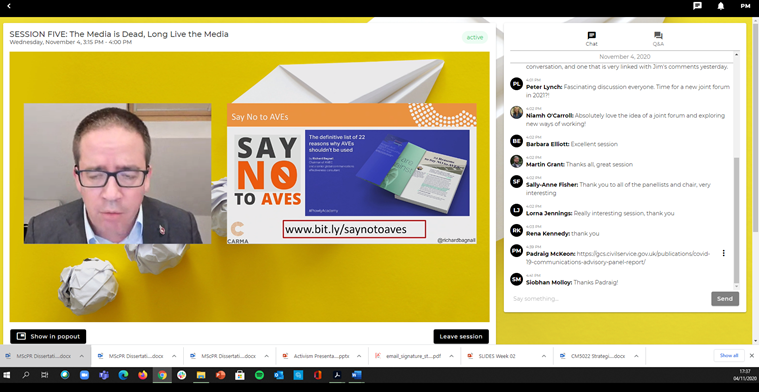Click Martin Grant's profile photo
The height and width of the screenshot is (392, 759).
click(516, 161)
